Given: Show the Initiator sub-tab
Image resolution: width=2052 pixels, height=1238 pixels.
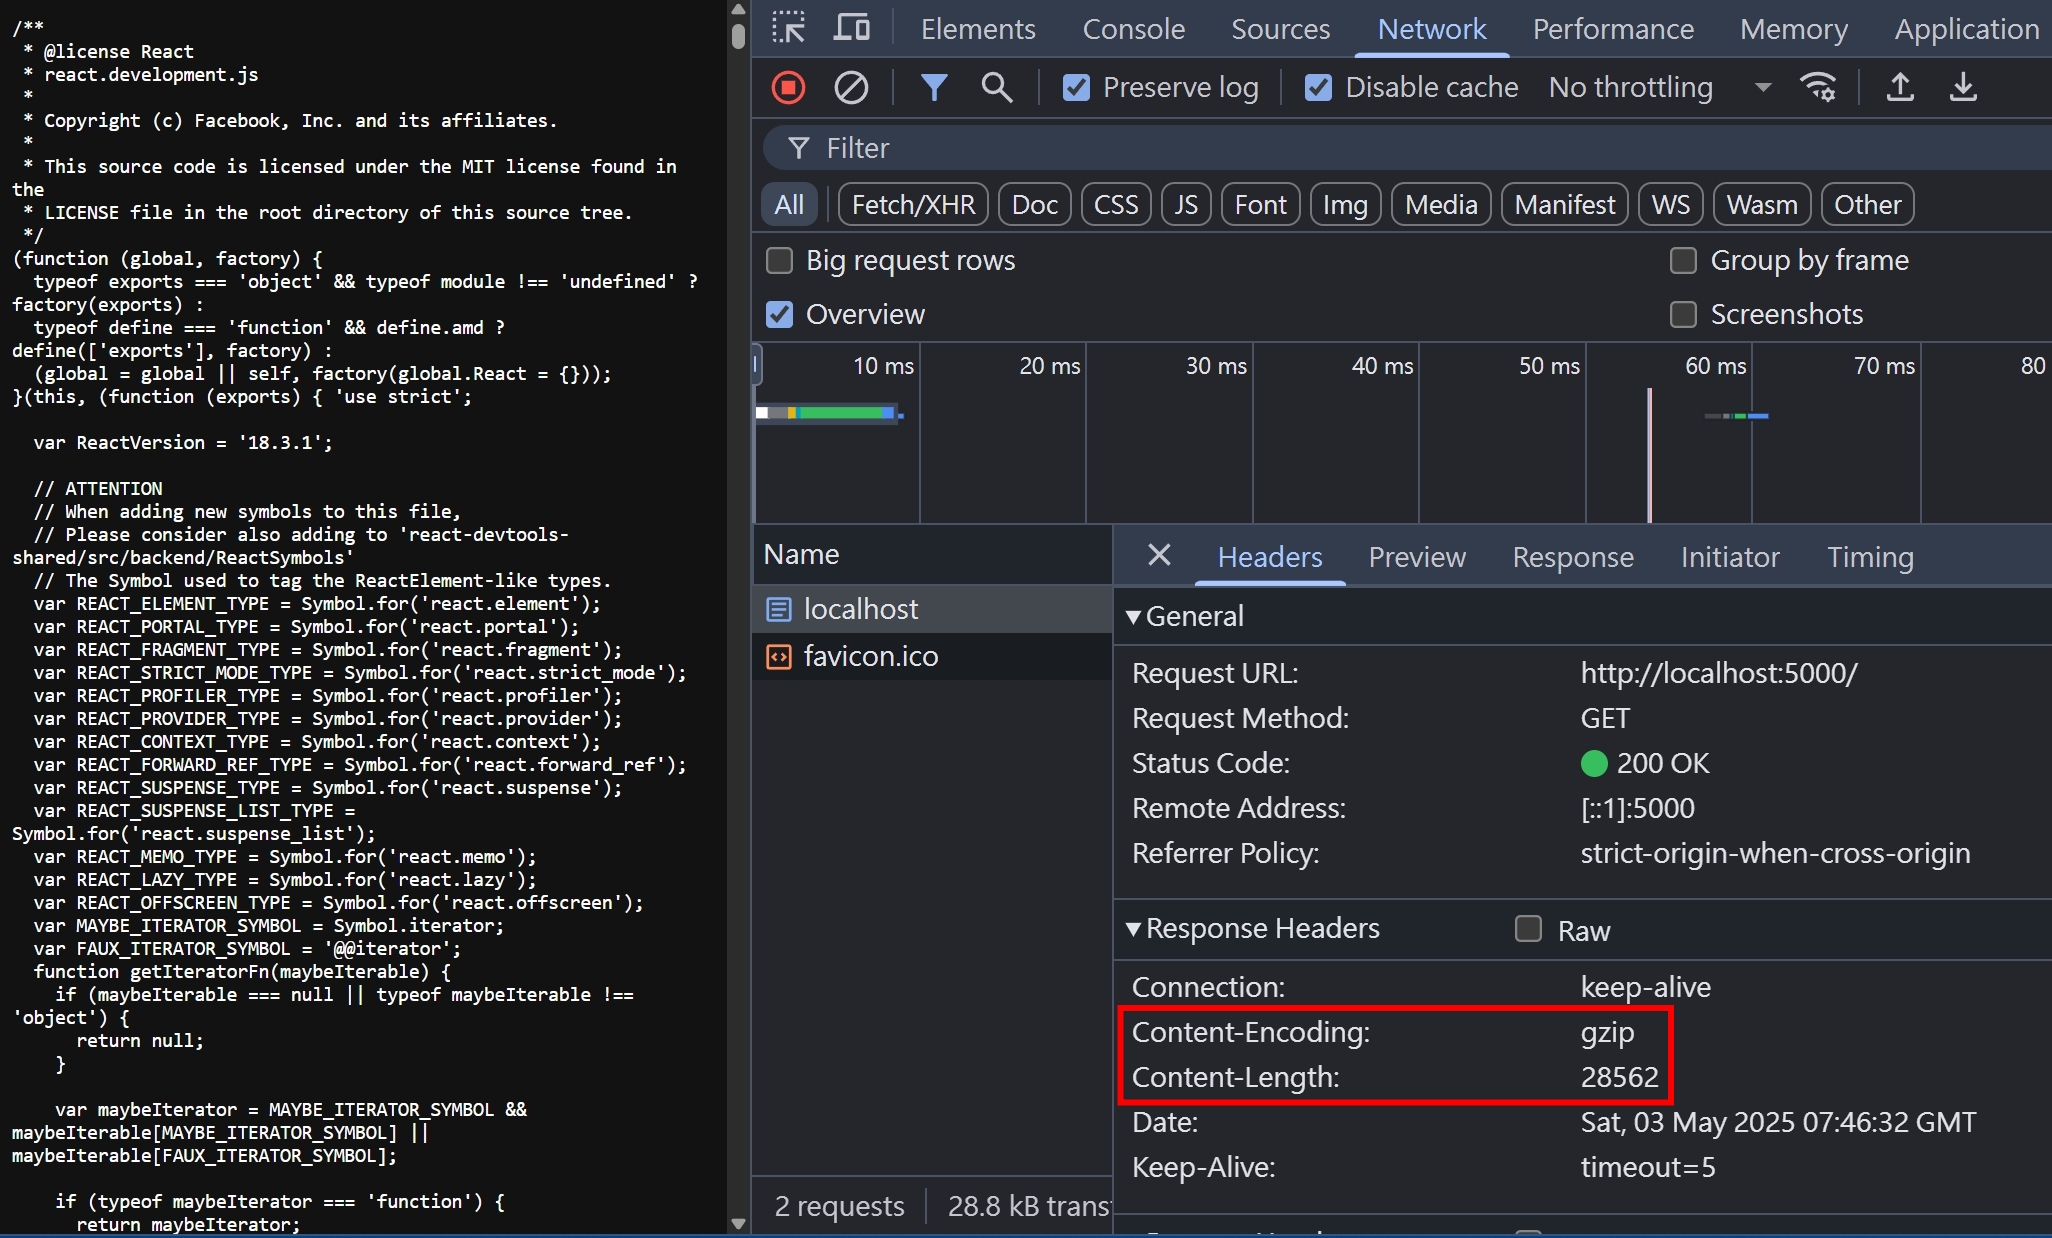Looking at the screenshot, I should tap(1730, 557).
